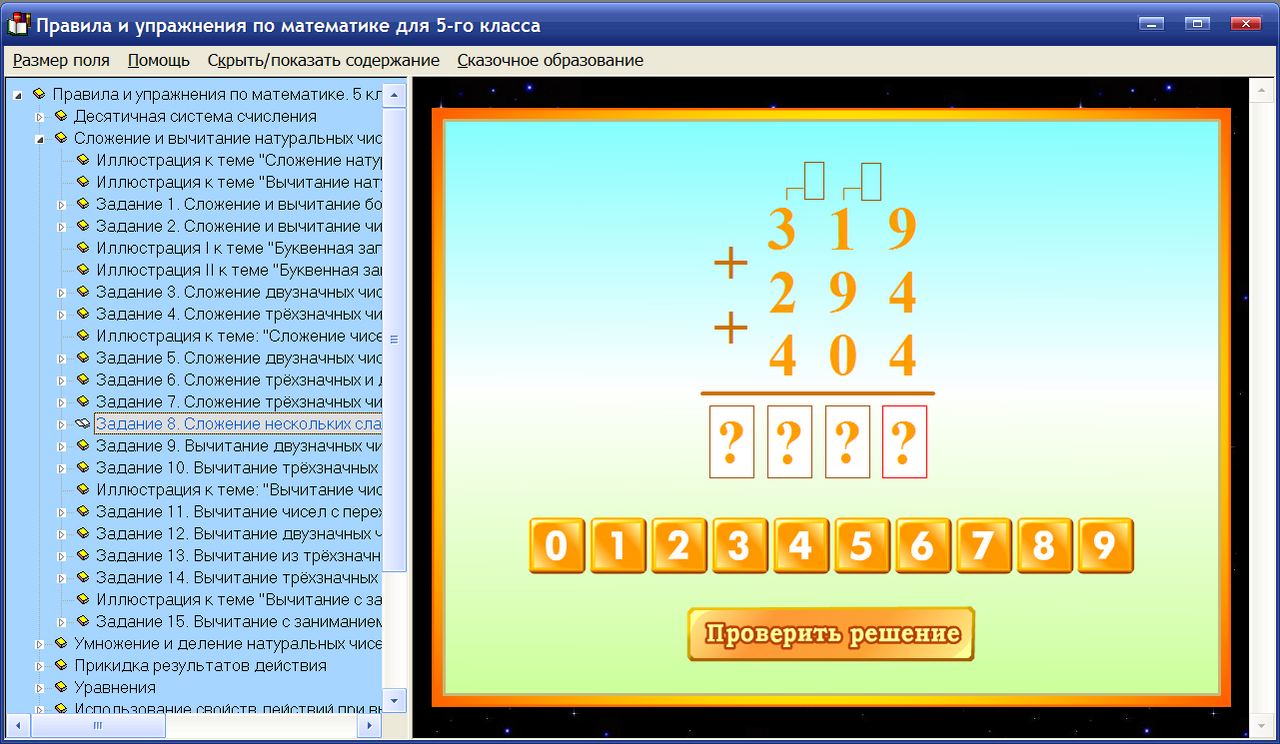
Task: Click the orange digit 3 tile
Action: (741, 546)
